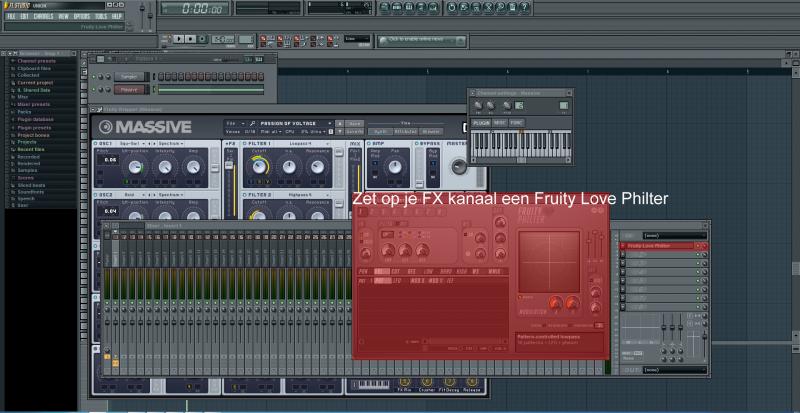Screen dimensions: 800x413
Task: Click the Save button in Massive
Action: pyautogui.click(x=355, y=124)
